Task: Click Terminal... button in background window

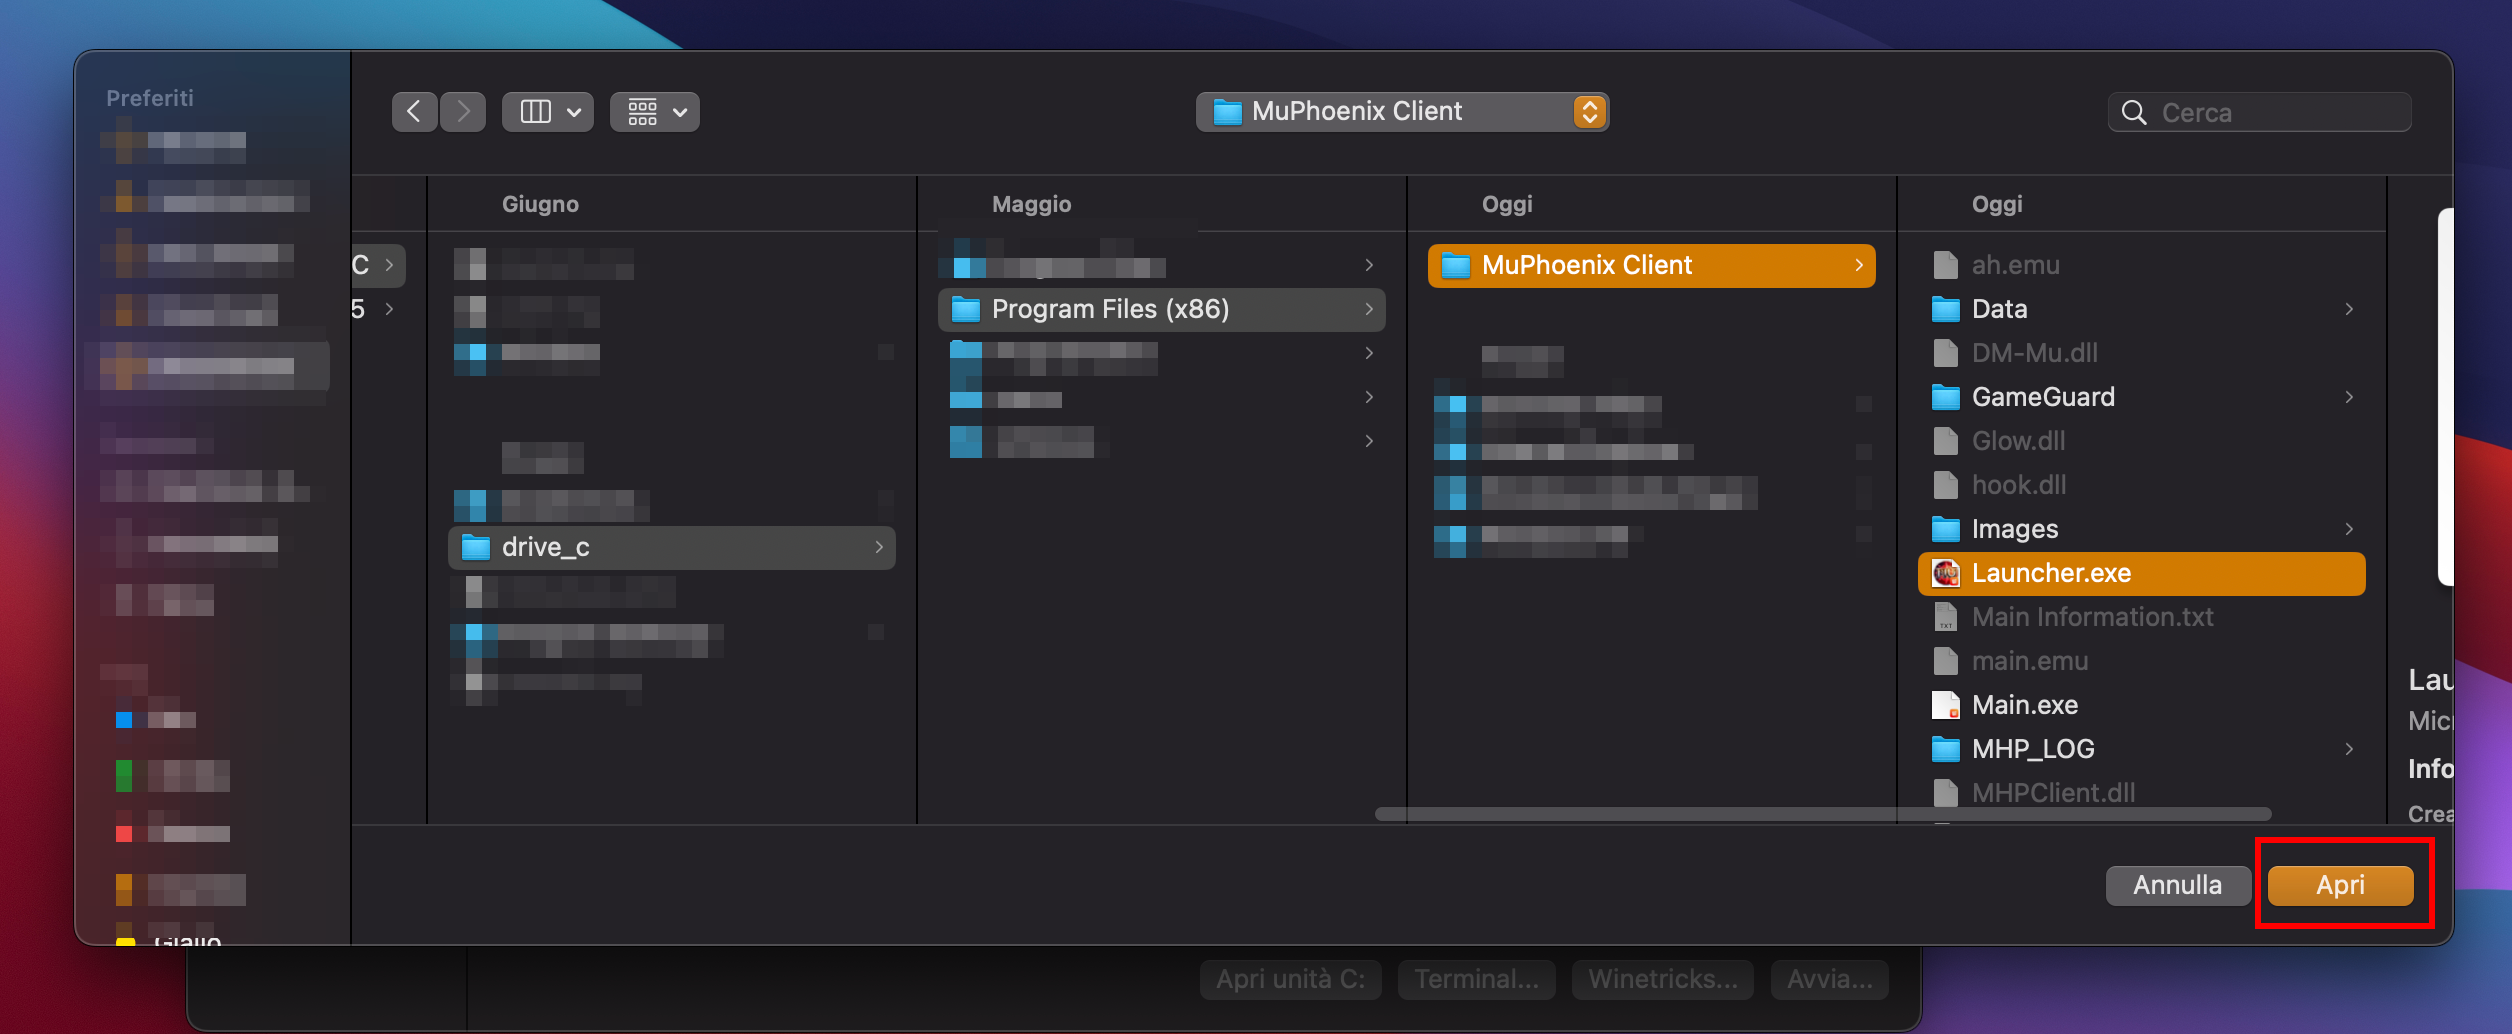Action: click(x=1477, y=980)
